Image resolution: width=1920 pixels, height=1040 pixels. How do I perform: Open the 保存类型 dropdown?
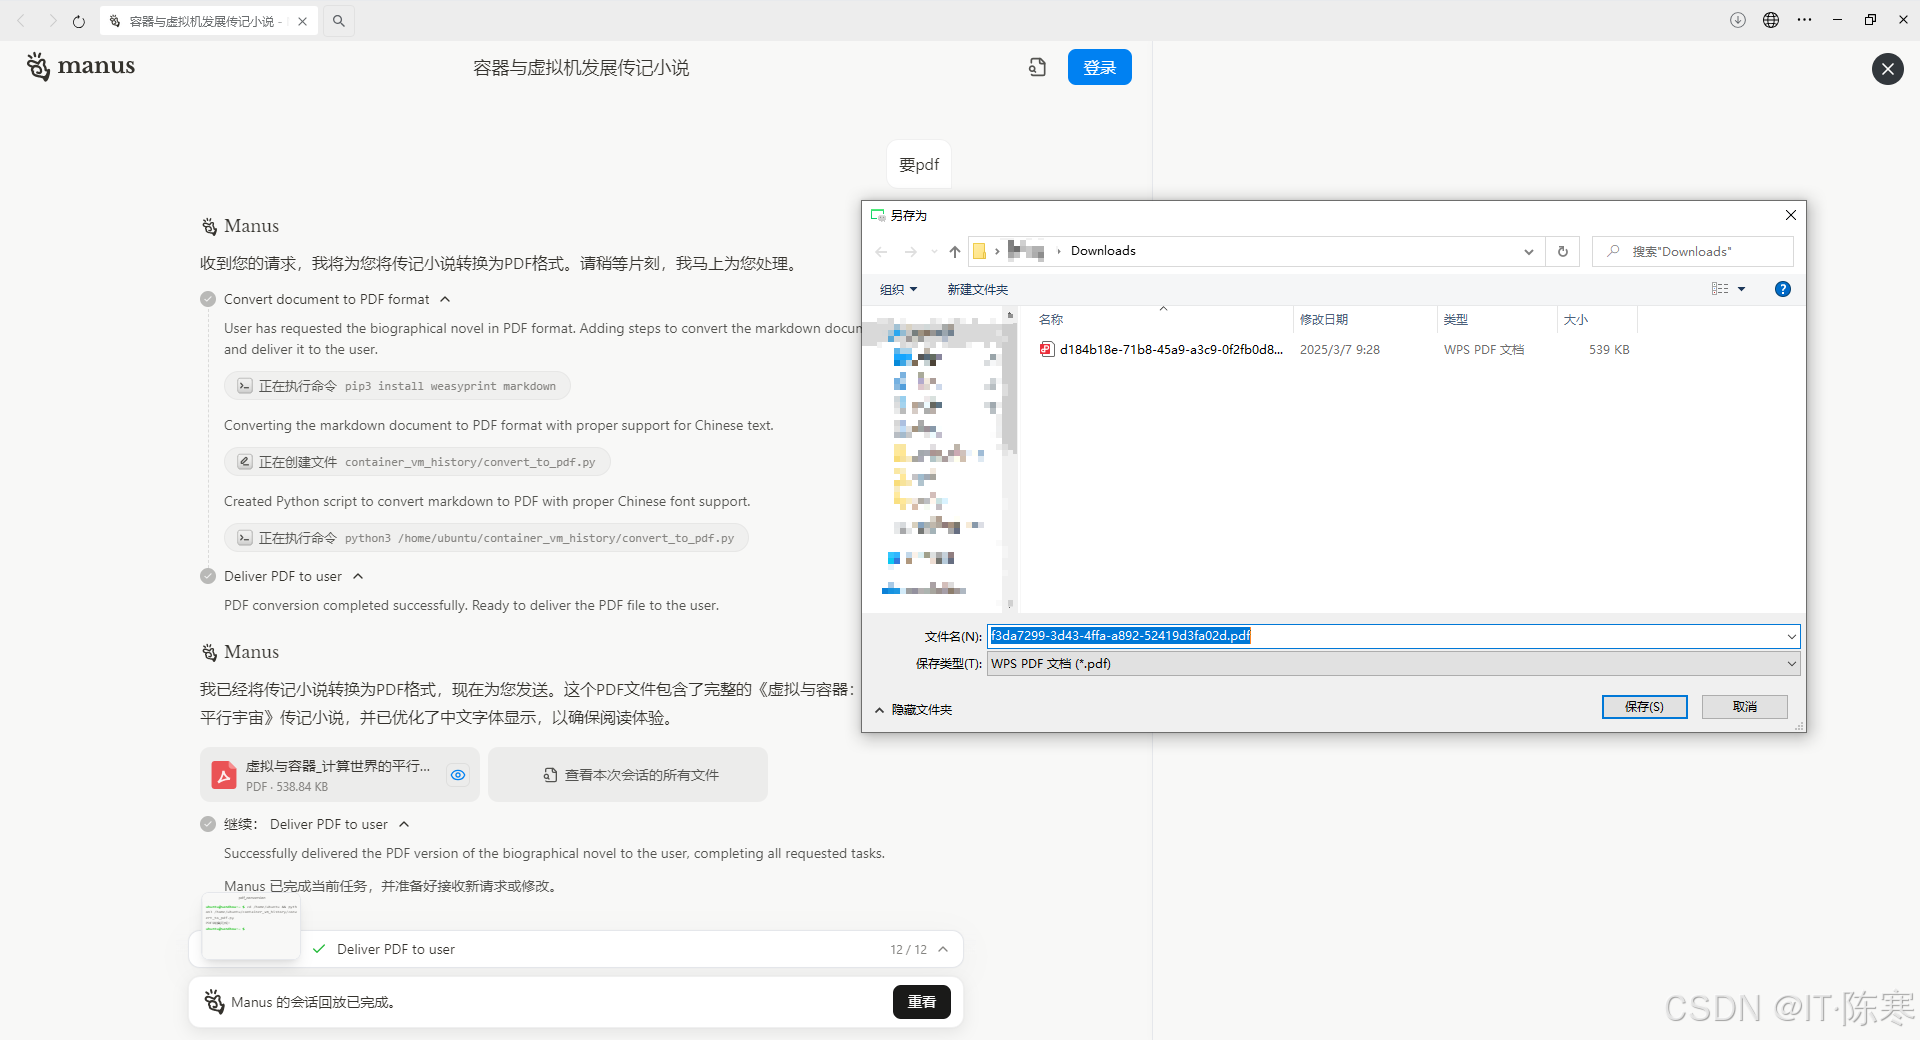coord(1394,663)
